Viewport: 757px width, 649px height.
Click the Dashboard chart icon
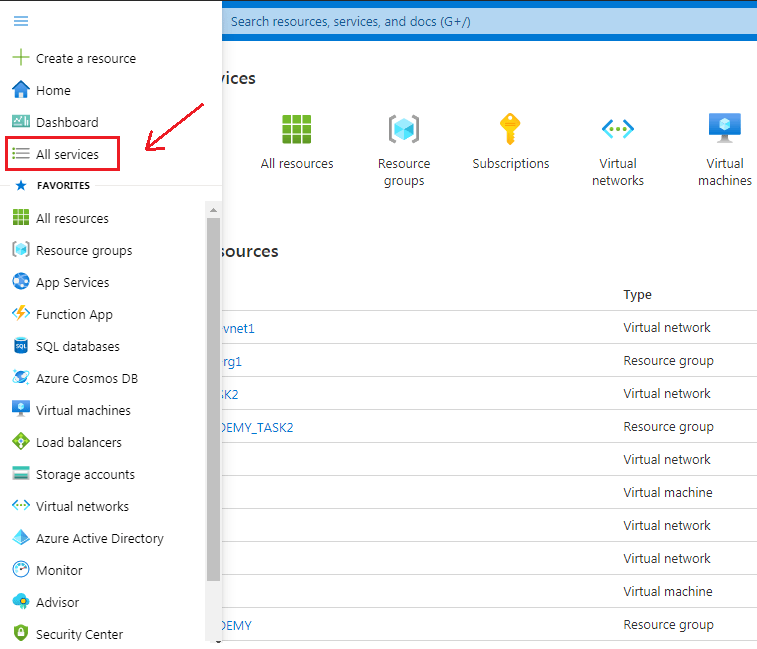pos(21,121)
